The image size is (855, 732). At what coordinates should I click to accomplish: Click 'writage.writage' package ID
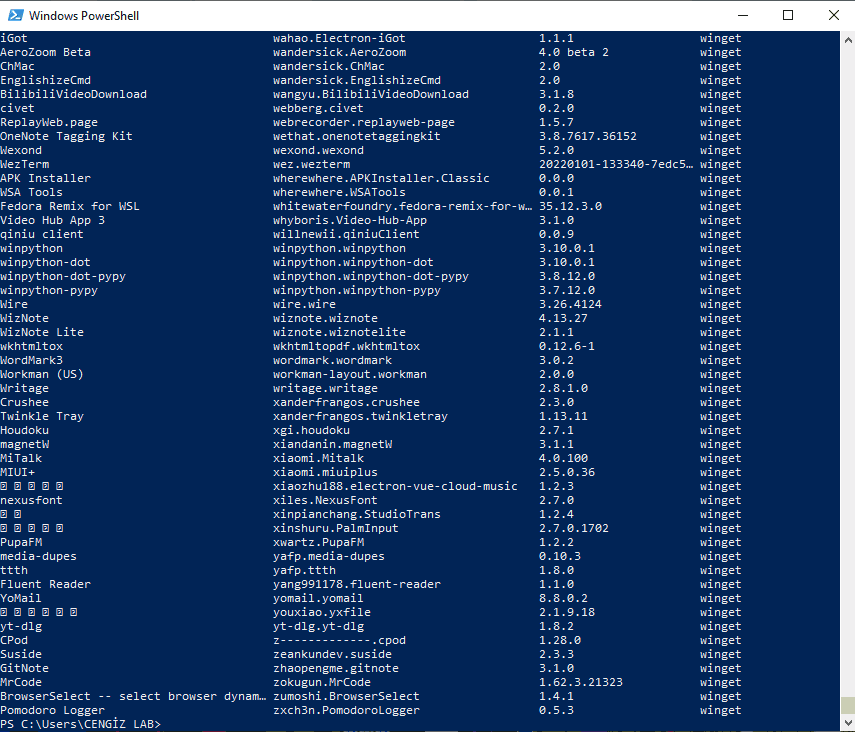coord(326,388)
